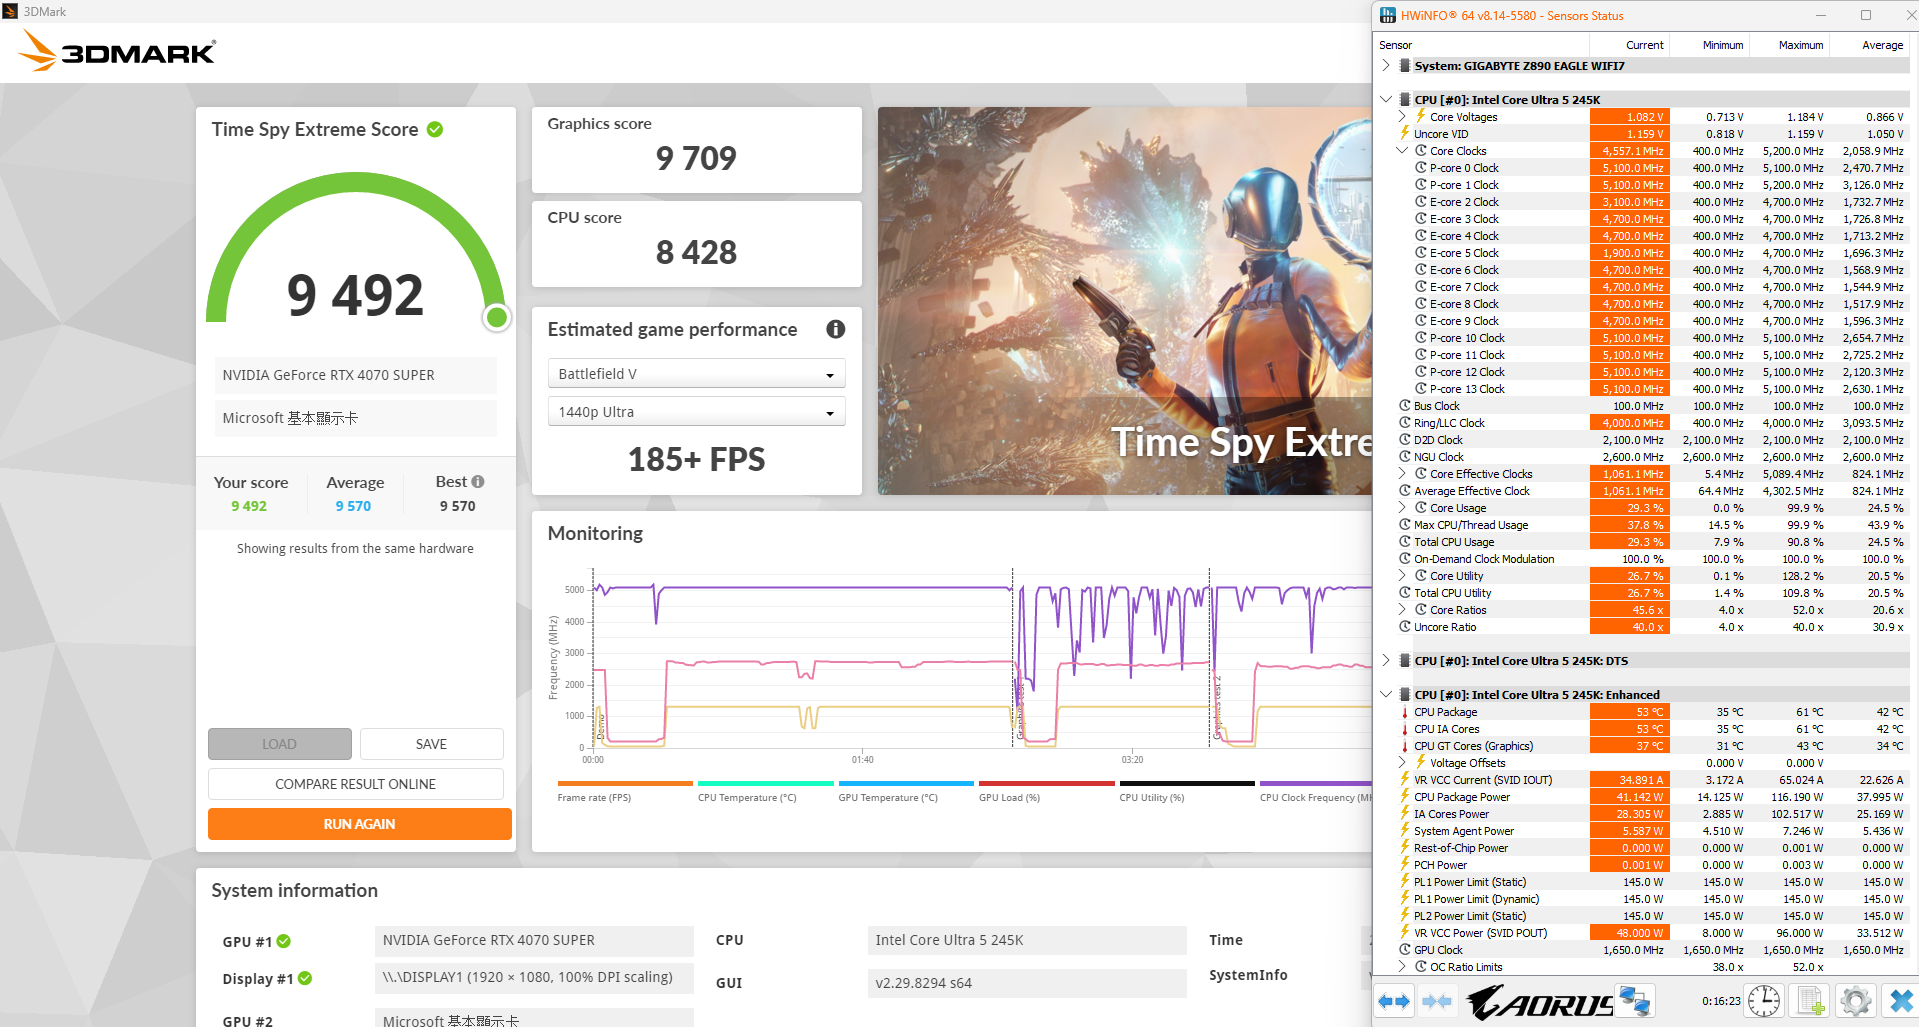
Task: Expand Voltage Offsets row
Action: 1402,763
